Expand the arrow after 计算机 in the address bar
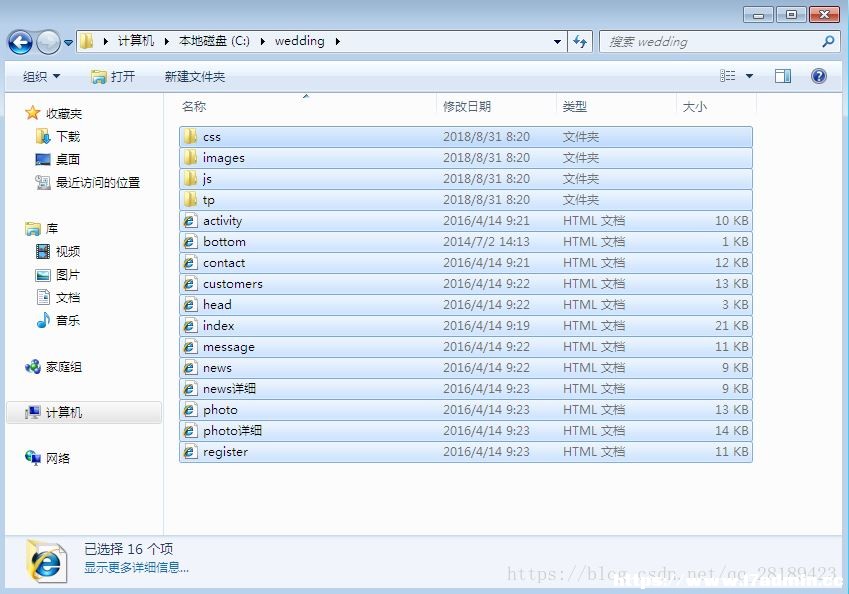The height and width of the screenshot is (594, 849). point(166,41)
